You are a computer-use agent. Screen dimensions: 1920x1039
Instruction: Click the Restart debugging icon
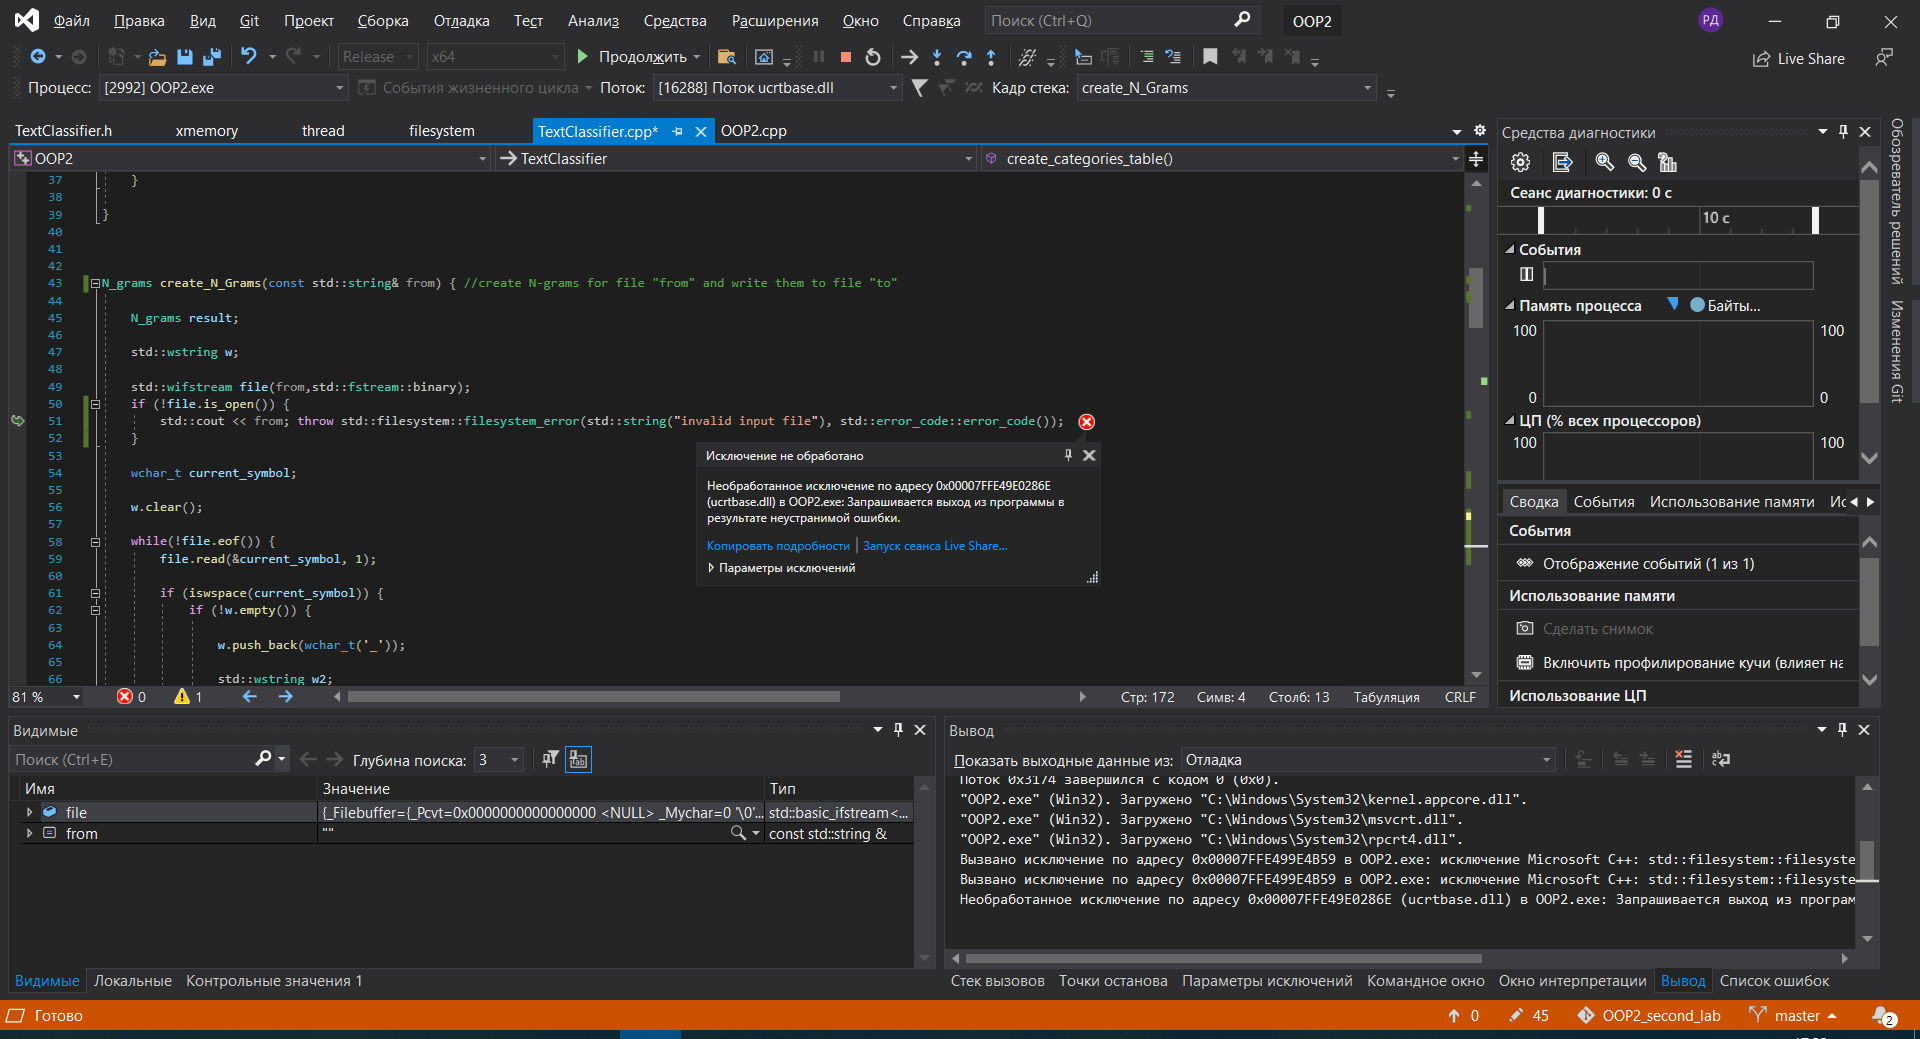873,57
